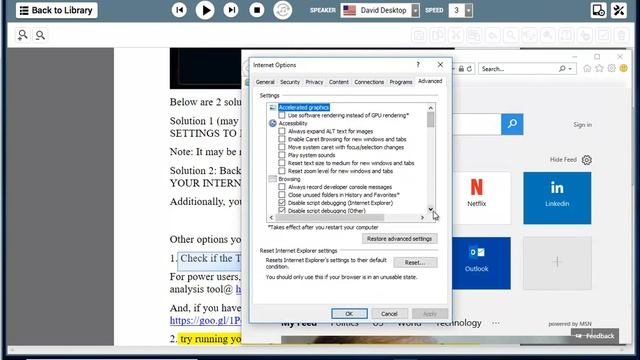Image resolution: width=640 pixels, height=360 pixels.
Task: Open the LinkedIn tile
Action: coord(557,198)
